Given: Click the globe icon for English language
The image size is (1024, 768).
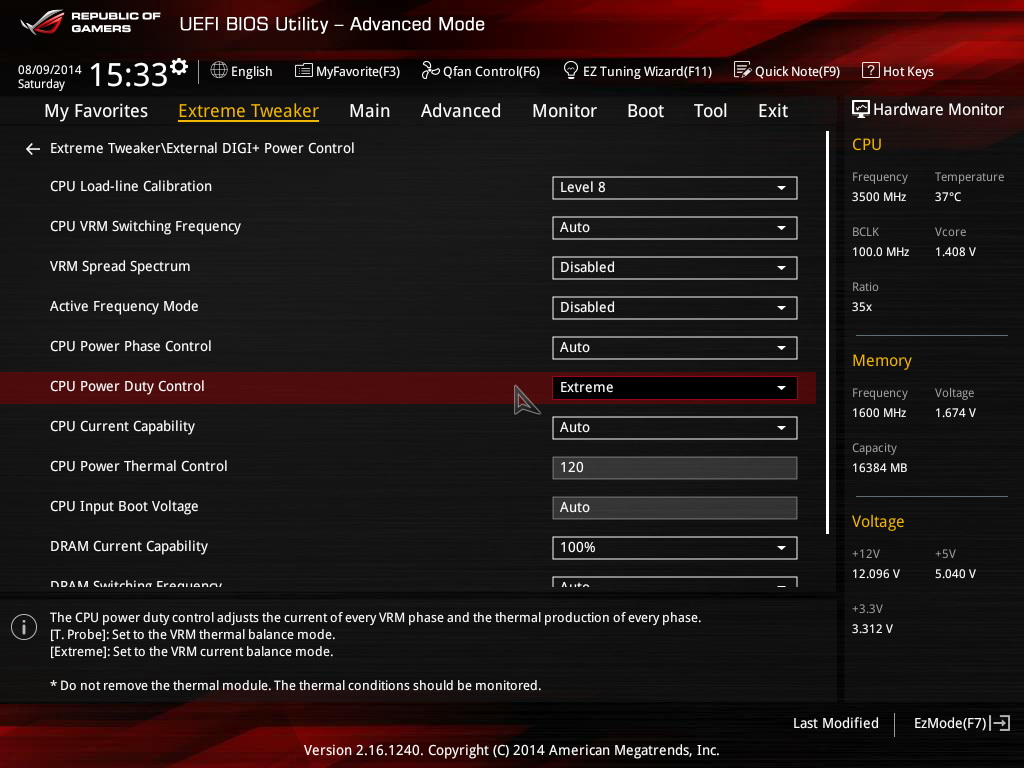Looking at the screenshot, I should tap(219, 71).
